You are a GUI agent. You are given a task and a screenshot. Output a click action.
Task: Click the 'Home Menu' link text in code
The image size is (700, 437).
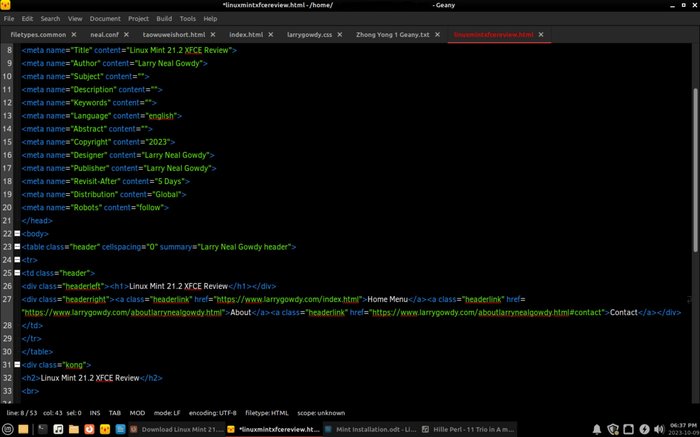(388, 299)
